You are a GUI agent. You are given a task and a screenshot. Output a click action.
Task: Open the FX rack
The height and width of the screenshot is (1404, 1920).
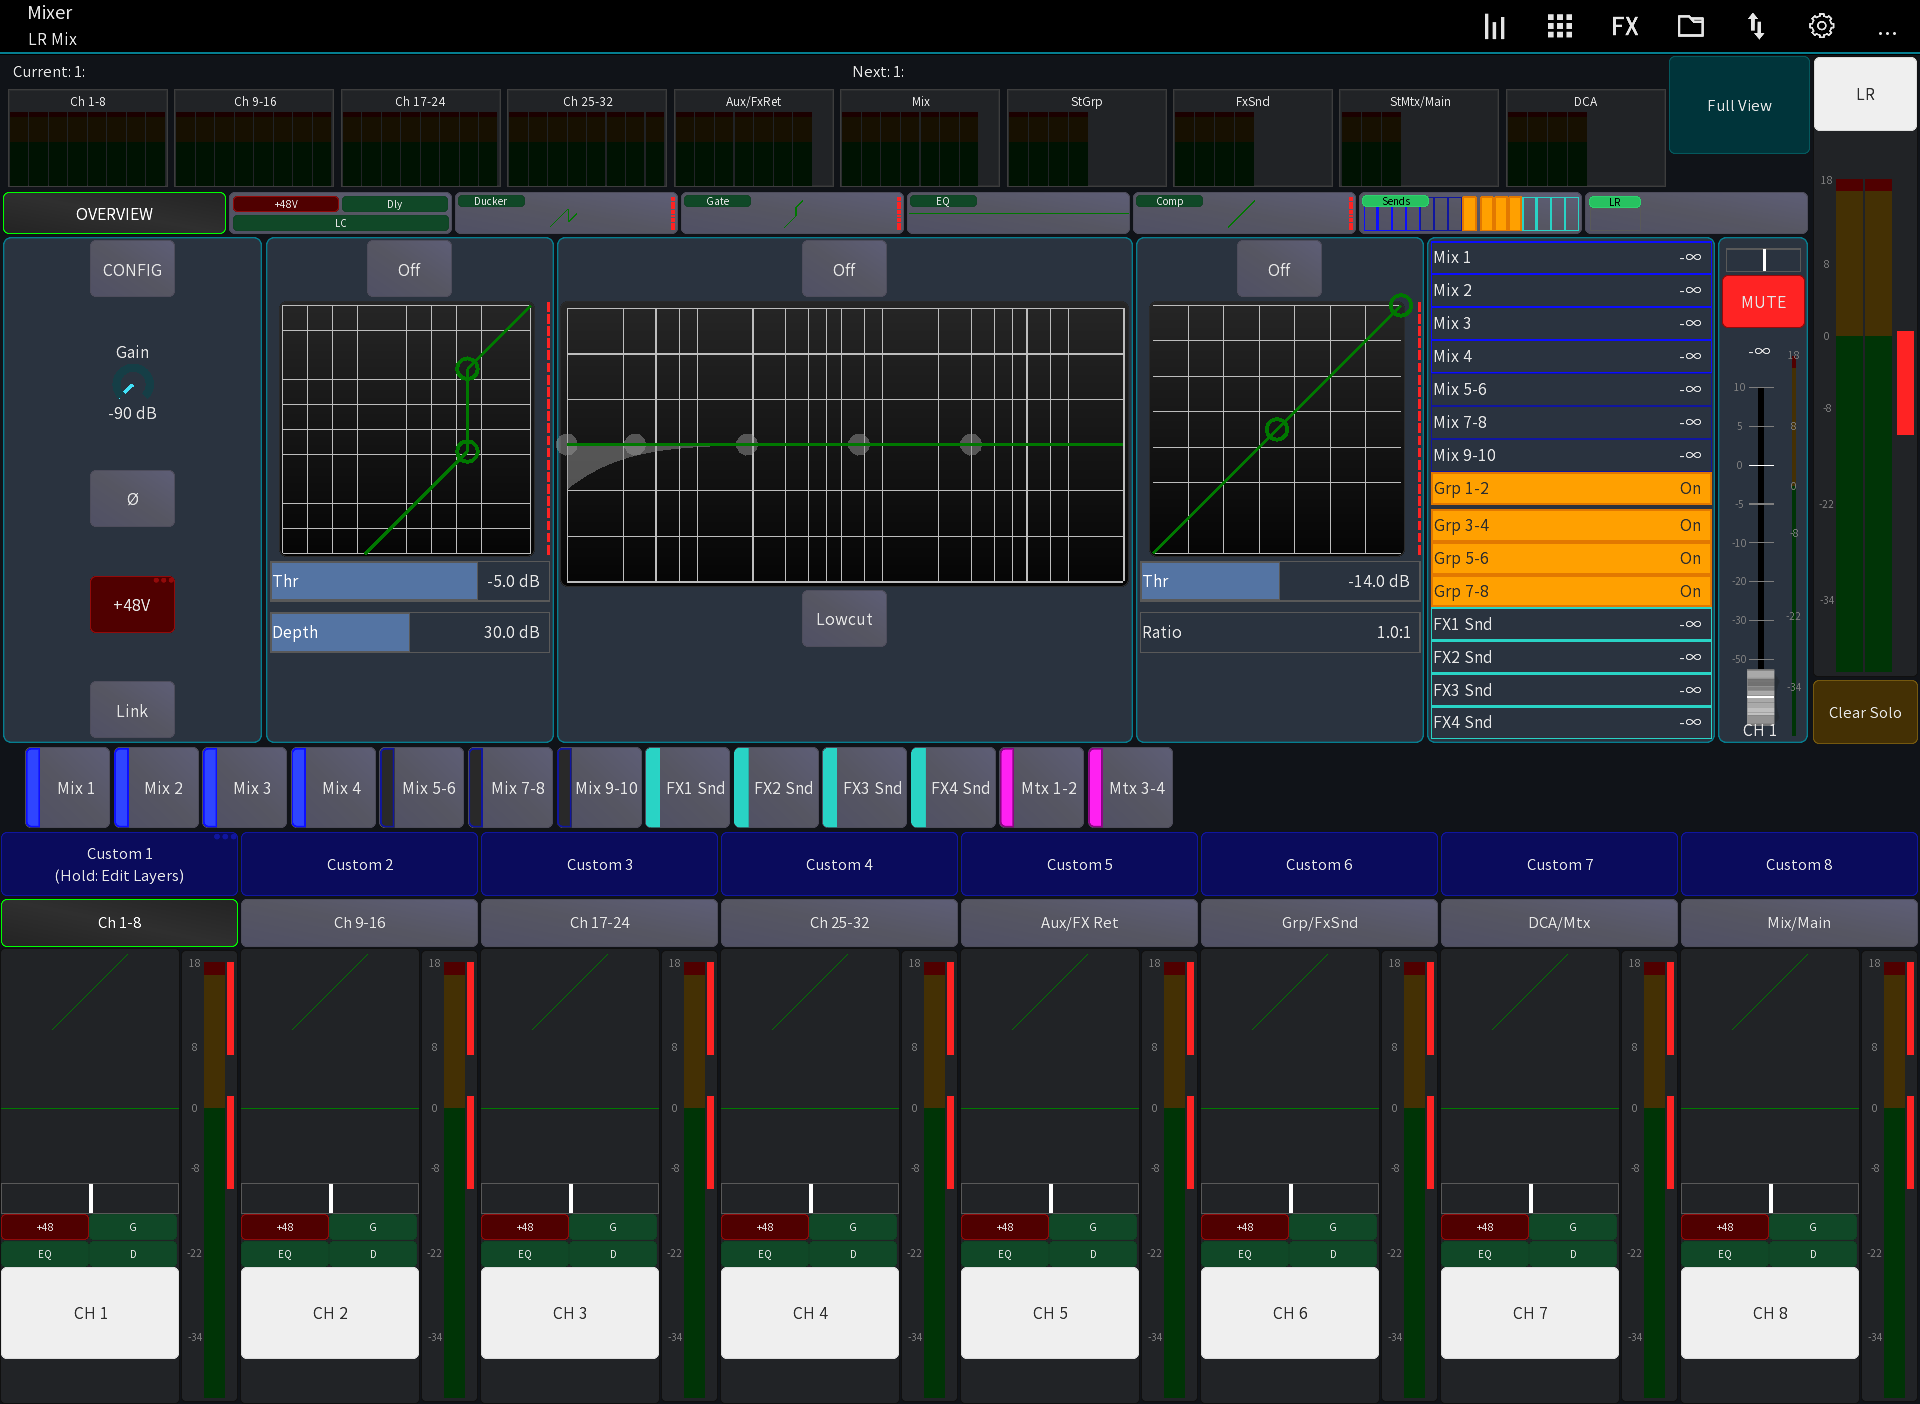pos(1624,26)
